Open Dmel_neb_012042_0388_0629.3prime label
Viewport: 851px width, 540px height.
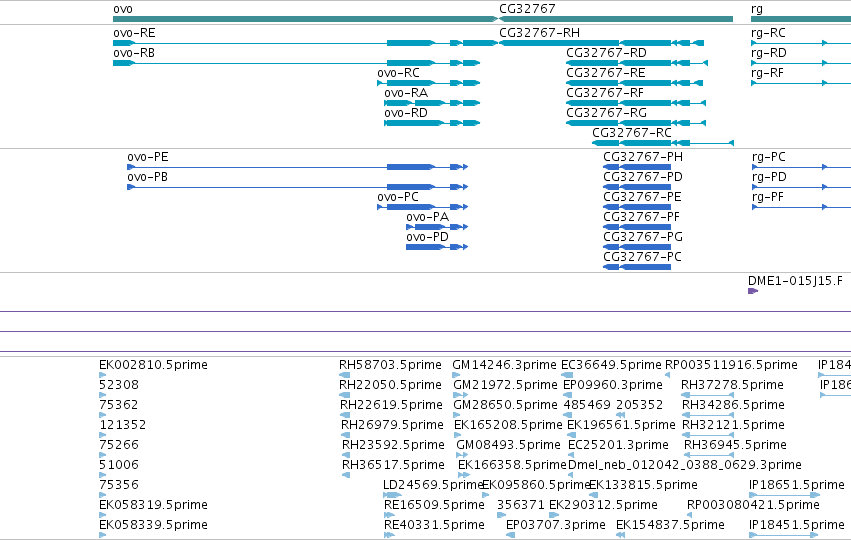685,465
